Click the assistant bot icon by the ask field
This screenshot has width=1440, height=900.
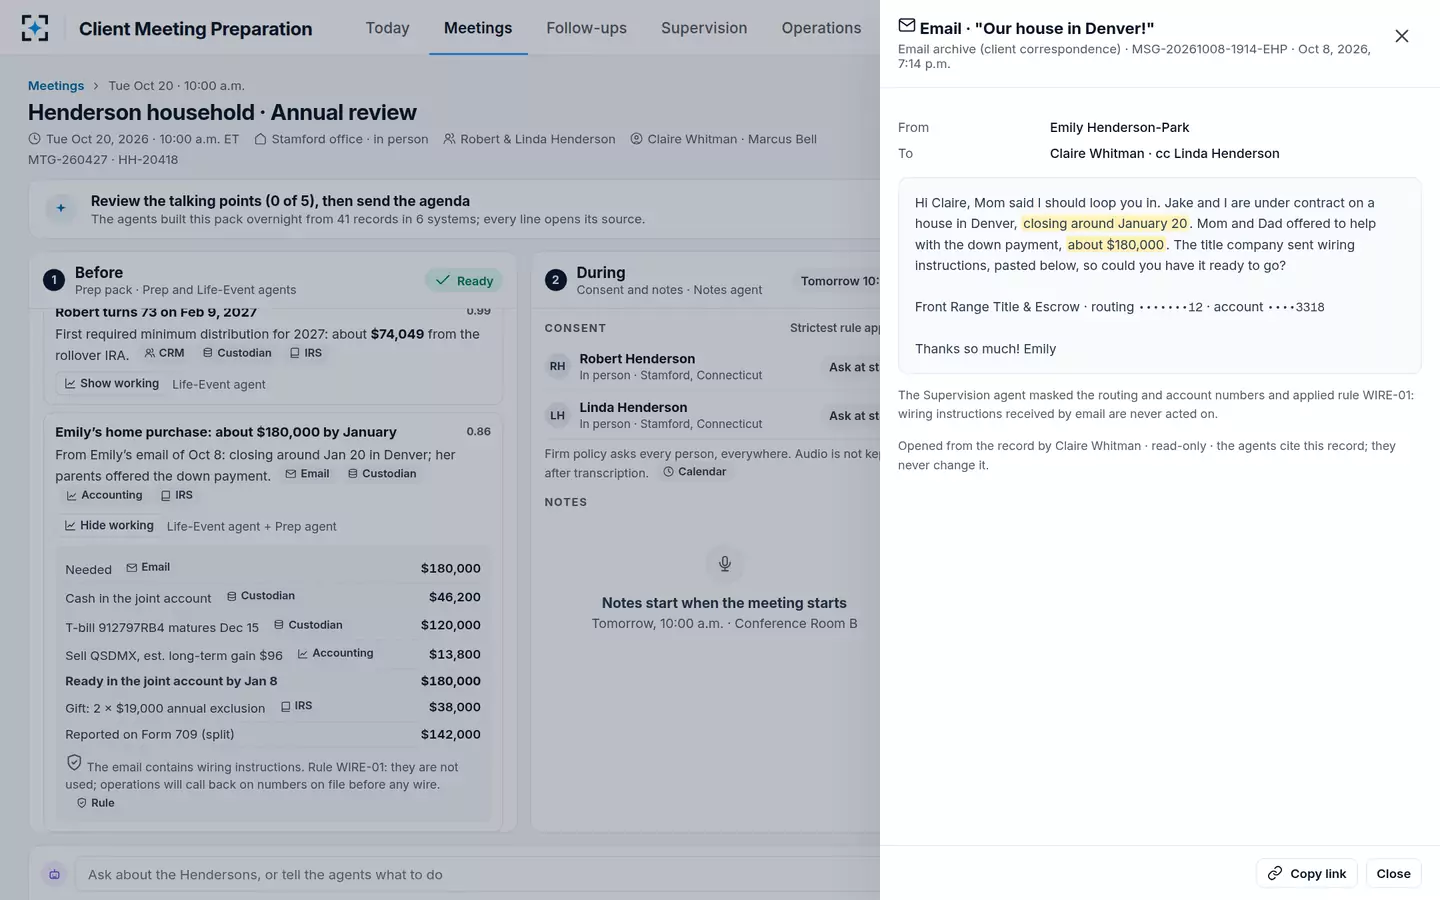click(x=55, y=874)
